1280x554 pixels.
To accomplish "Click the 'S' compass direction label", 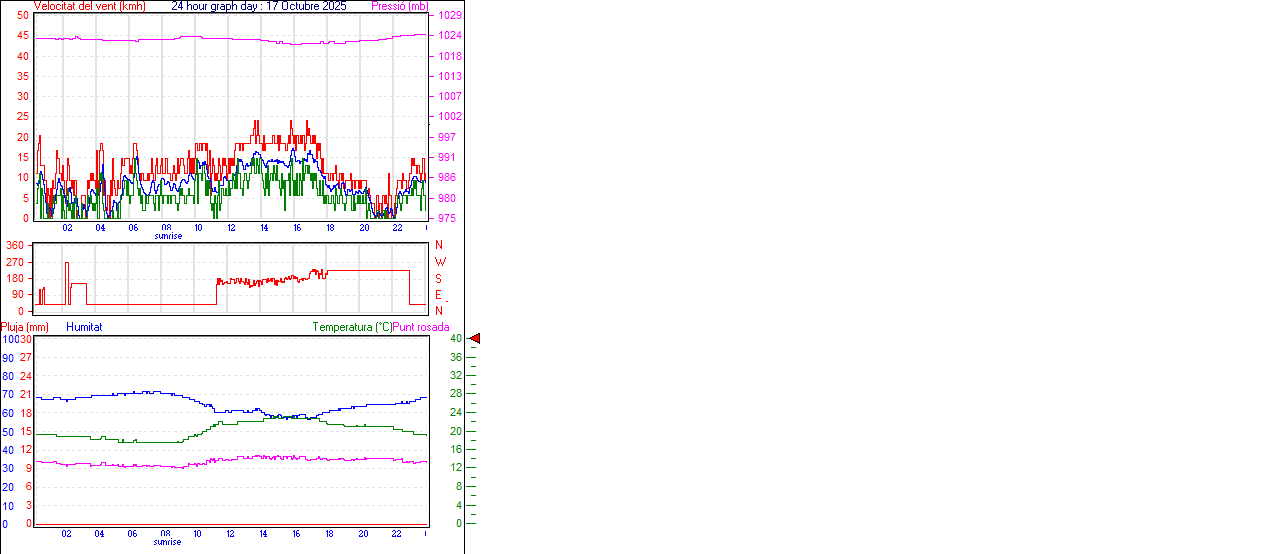I will [438, 278].
